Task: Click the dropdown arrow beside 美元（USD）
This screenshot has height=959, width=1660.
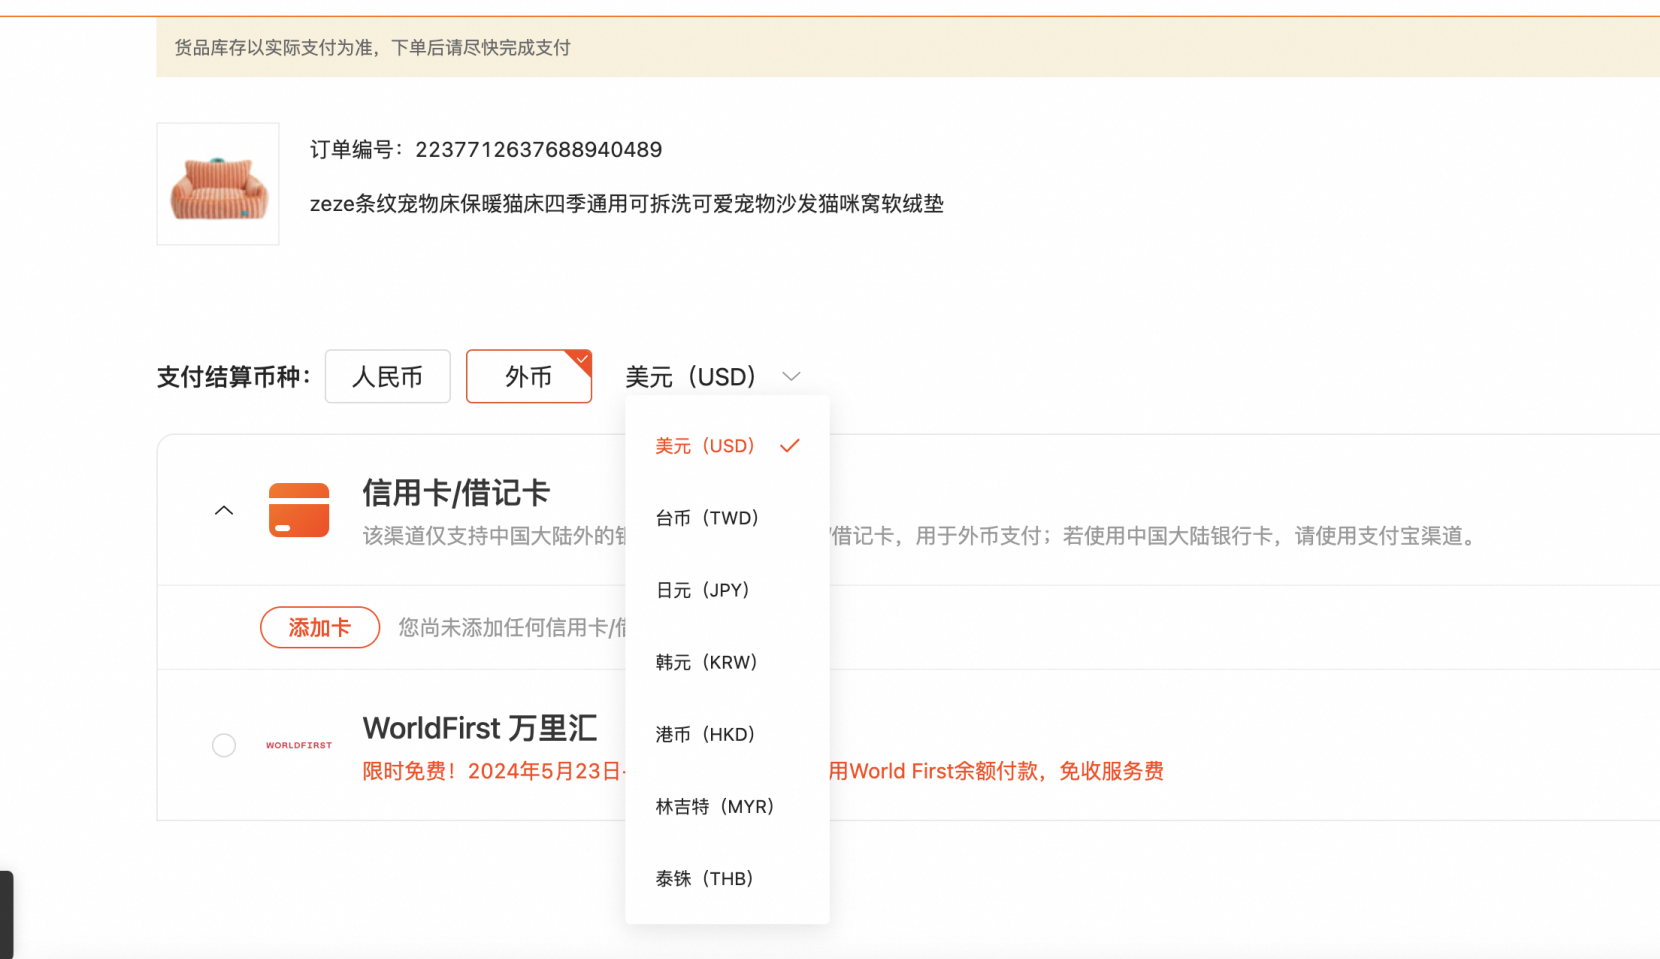Action: (791, 376)
